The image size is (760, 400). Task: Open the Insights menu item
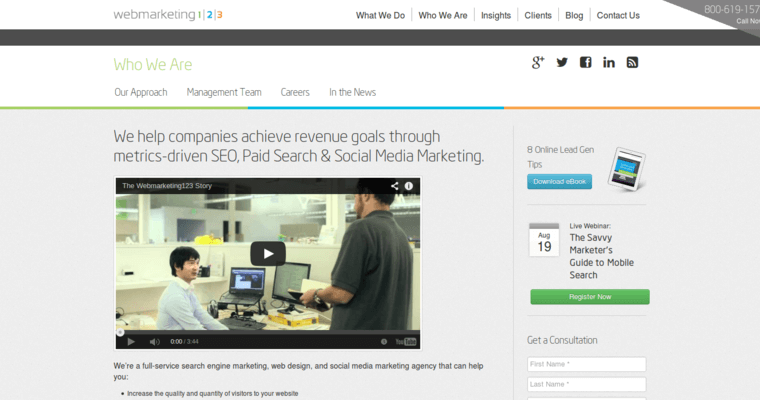pos(495,15)
